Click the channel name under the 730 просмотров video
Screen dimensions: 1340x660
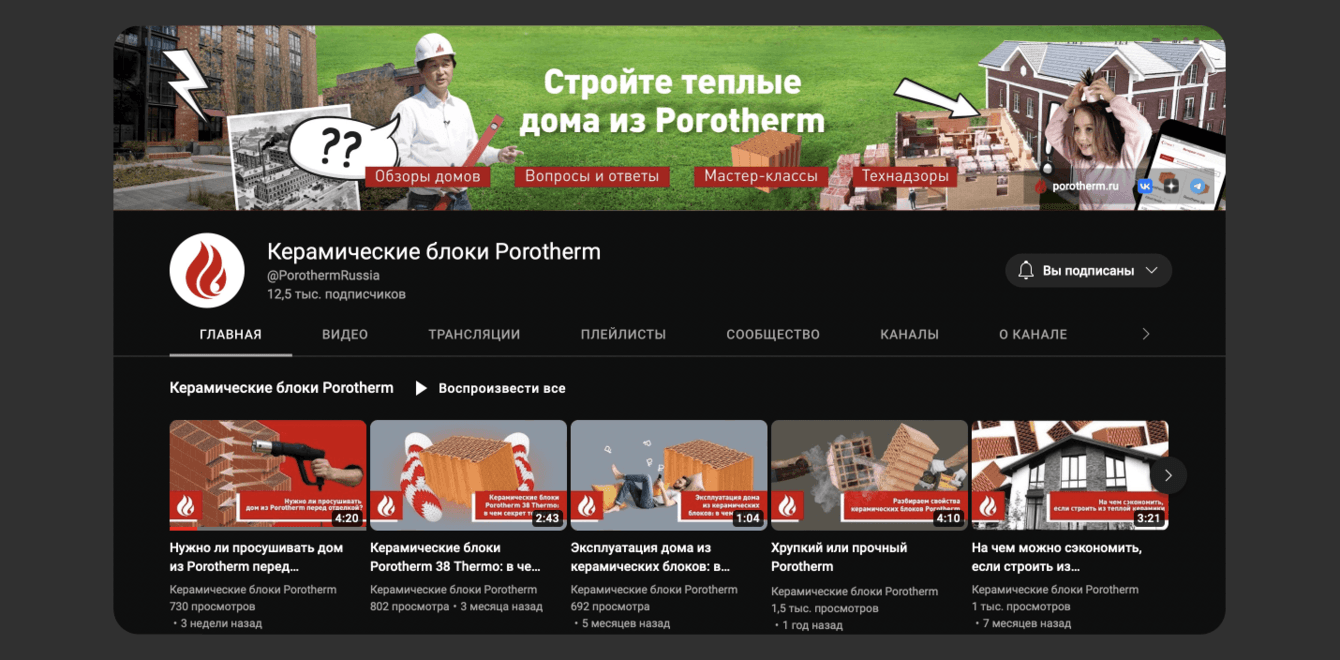(x=253, y=590)
